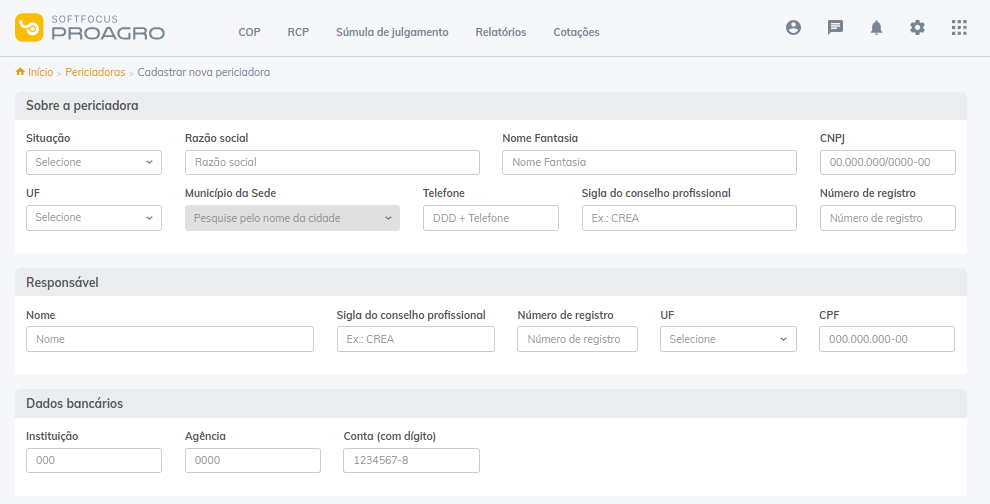Navigate to Periciadoras breadcrumb link
990x504 pixels.
[x=95, y=72]
